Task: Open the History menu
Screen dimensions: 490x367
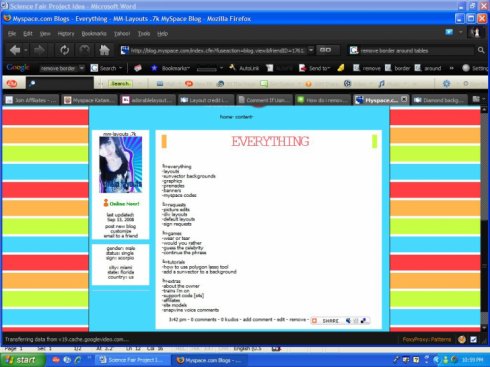Action: click(66, 33)
